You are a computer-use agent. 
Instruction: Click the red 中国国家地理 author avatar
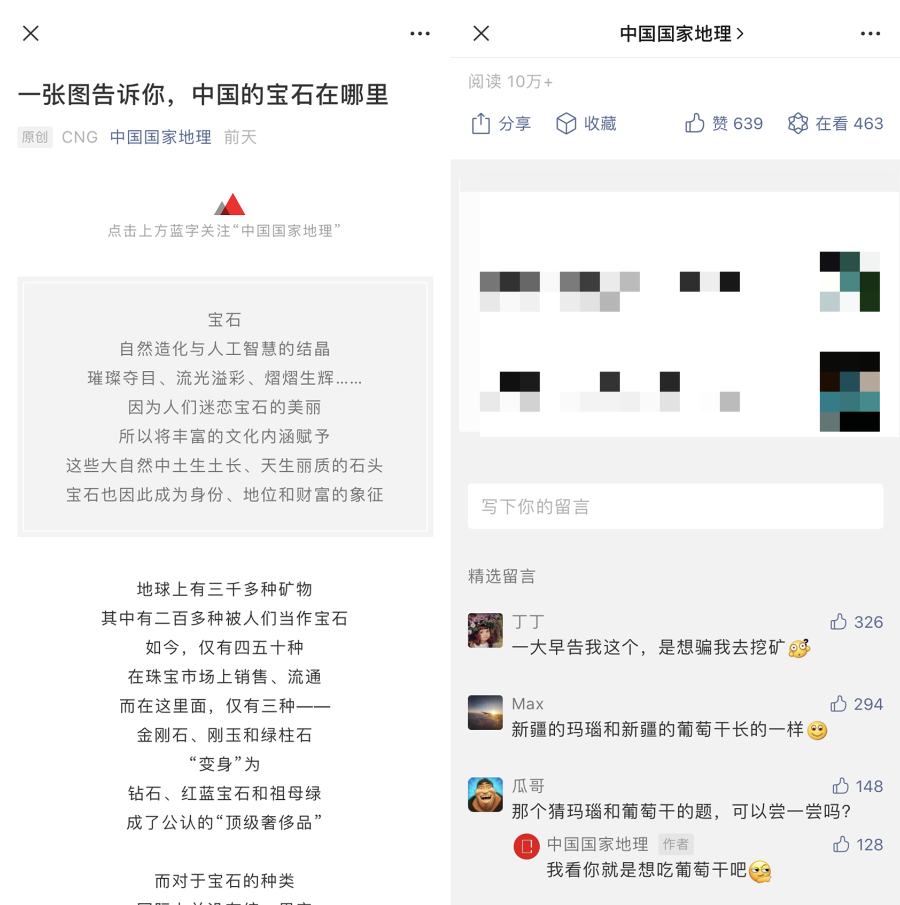coord(526,846)
